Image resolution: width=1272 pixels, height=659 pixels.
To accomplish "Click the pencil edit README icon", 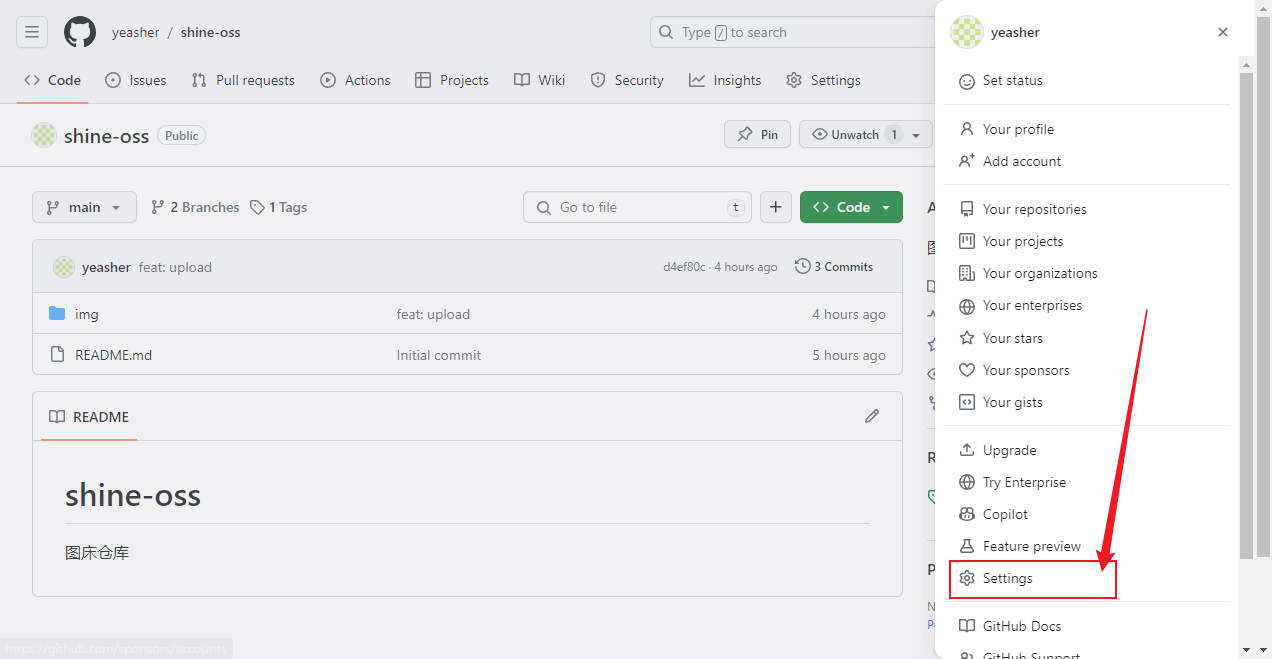I will click(872, 416).
